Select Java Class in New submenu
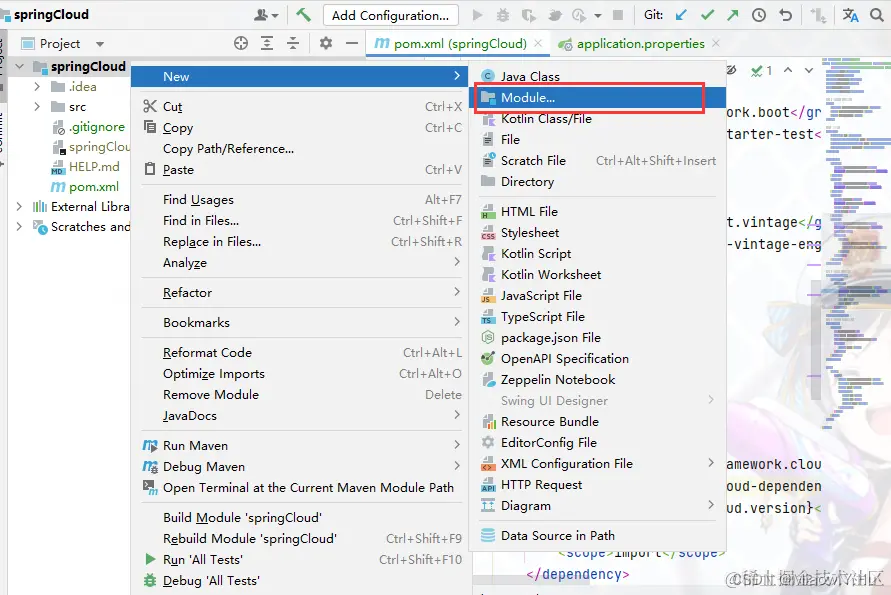891x595 pixels. 597,77
